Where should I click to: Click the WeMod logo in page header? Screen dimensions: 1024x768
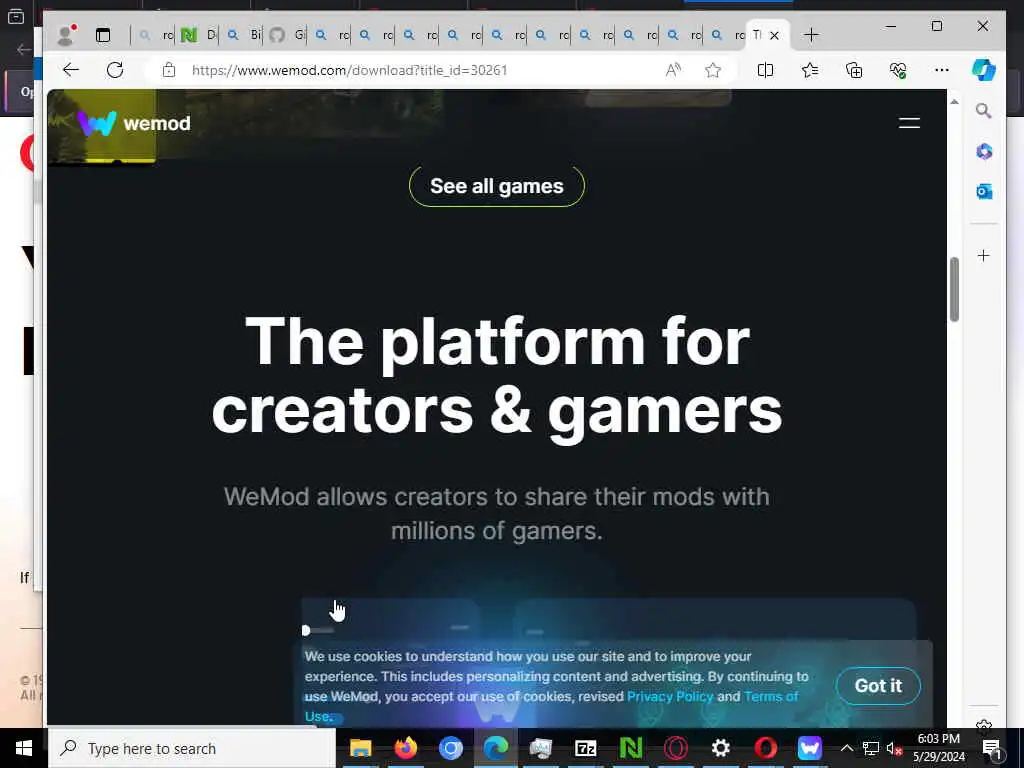[134, 123]
